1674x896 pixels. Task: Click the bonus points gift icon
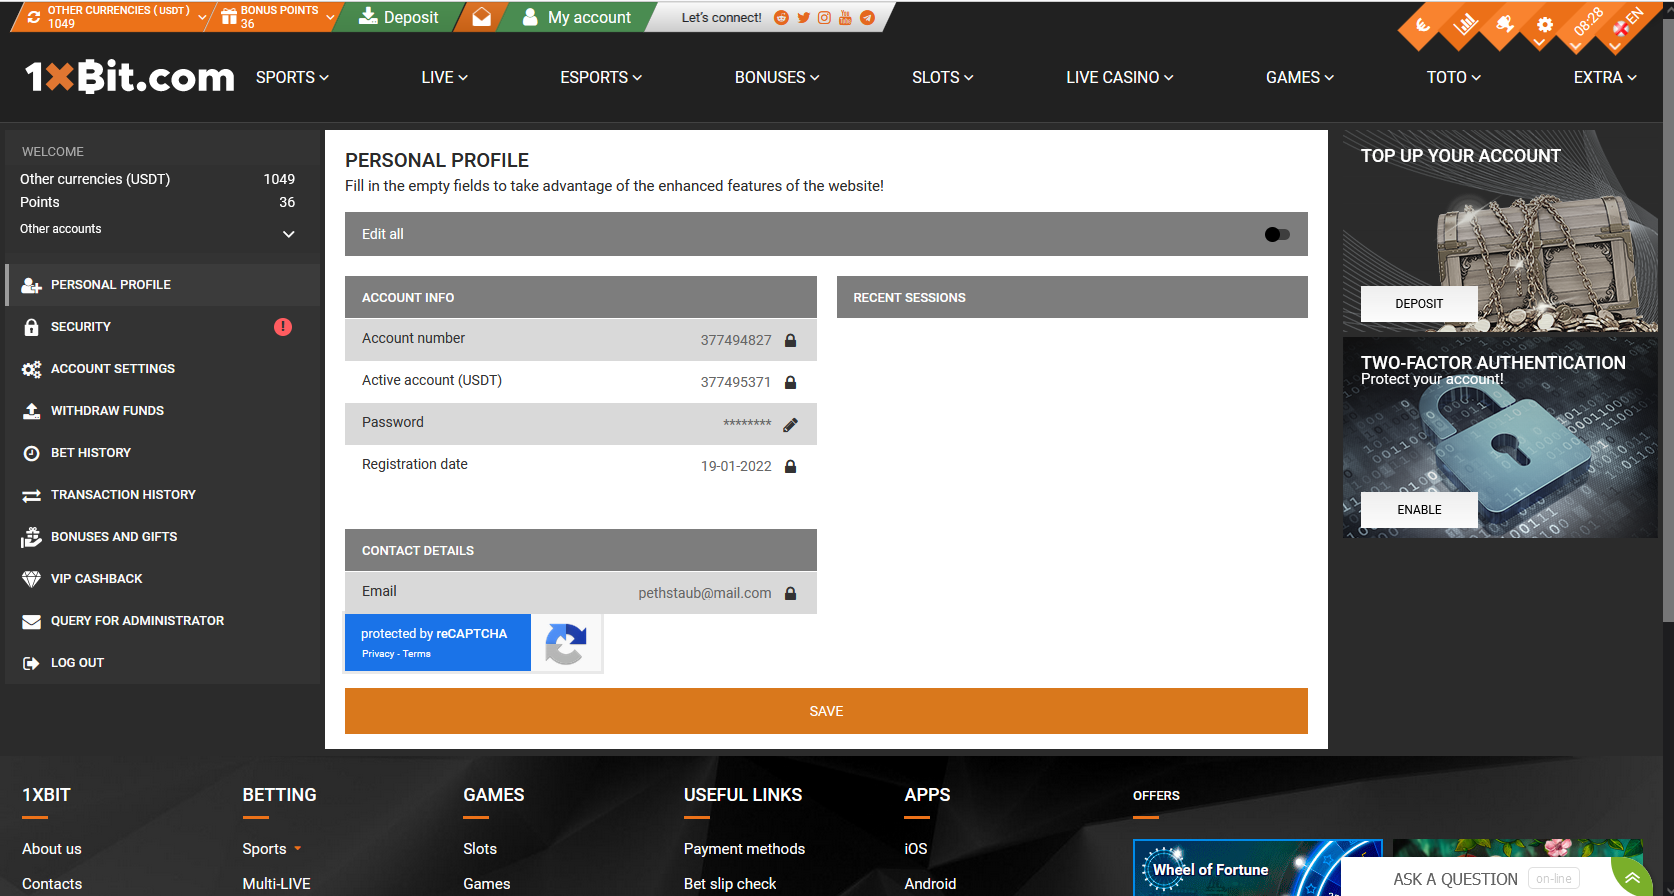(x=229, y=17)
